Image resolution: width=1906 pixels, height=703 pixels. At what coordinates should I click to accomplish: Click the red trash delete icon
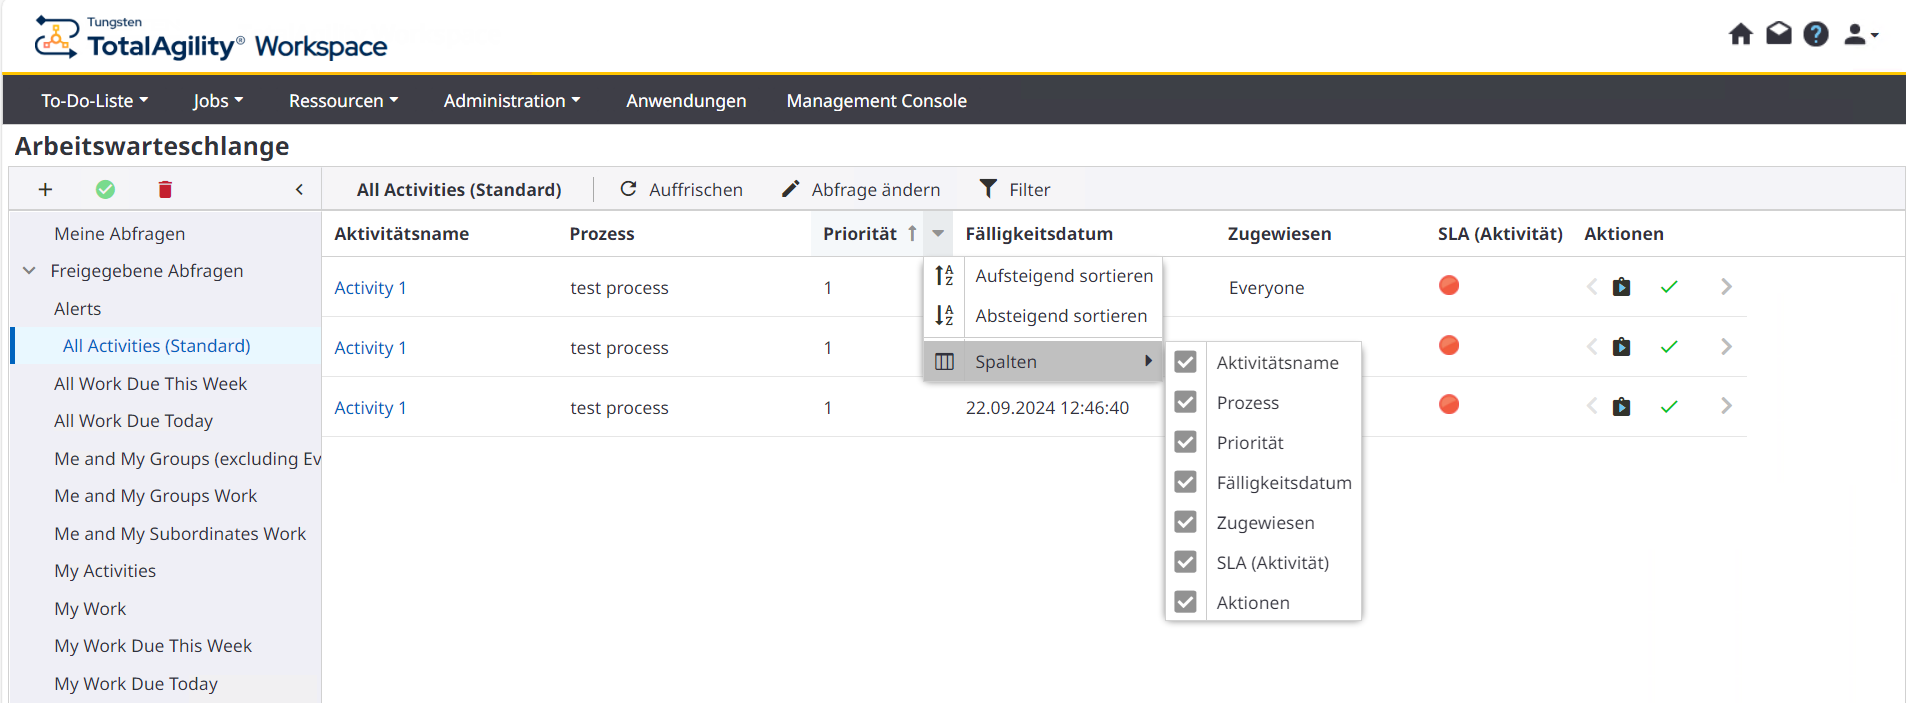(165, 190)
